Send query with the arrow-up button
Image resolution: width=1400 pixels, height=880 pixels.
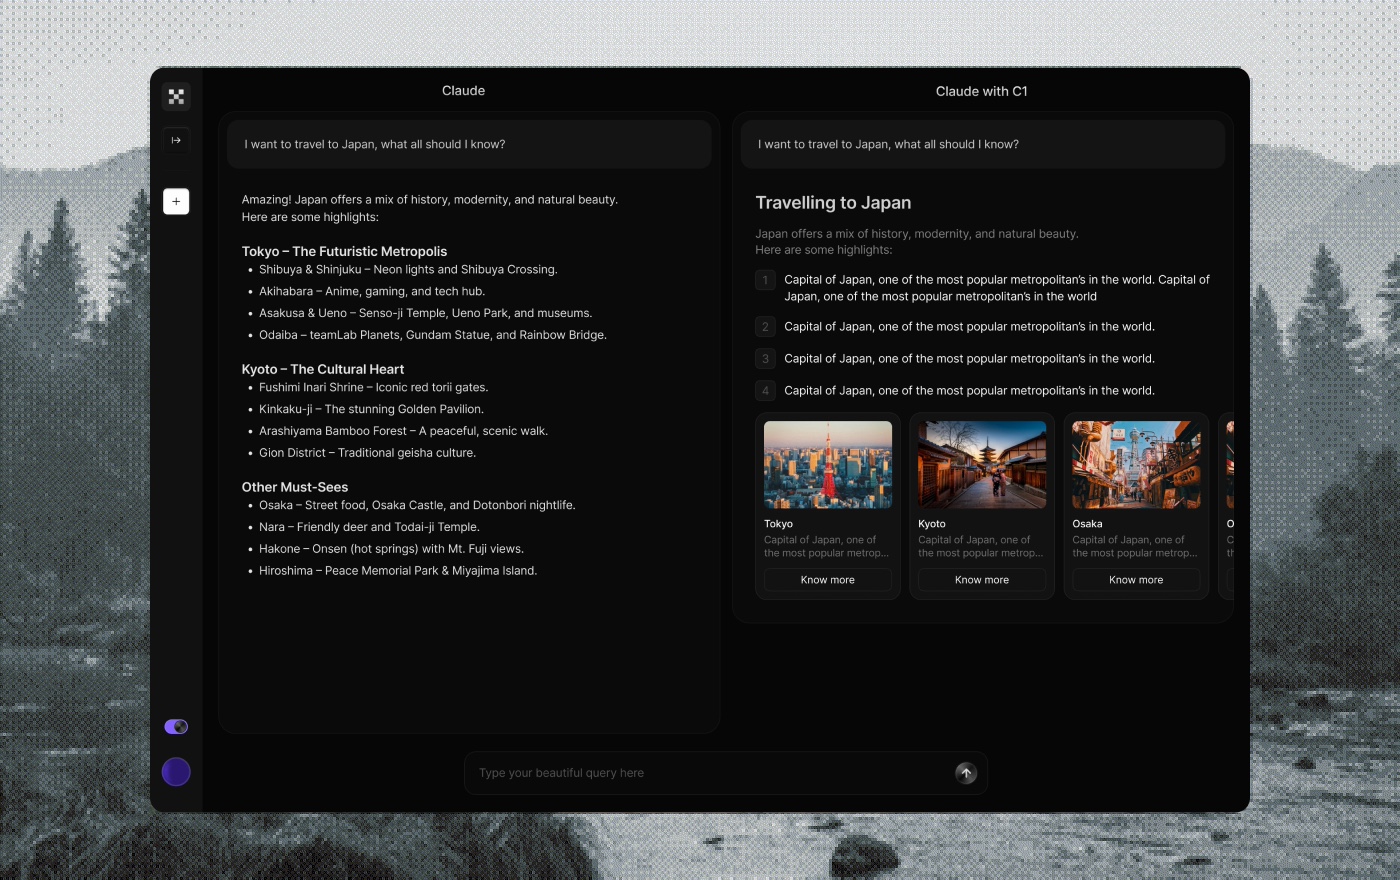966,773
